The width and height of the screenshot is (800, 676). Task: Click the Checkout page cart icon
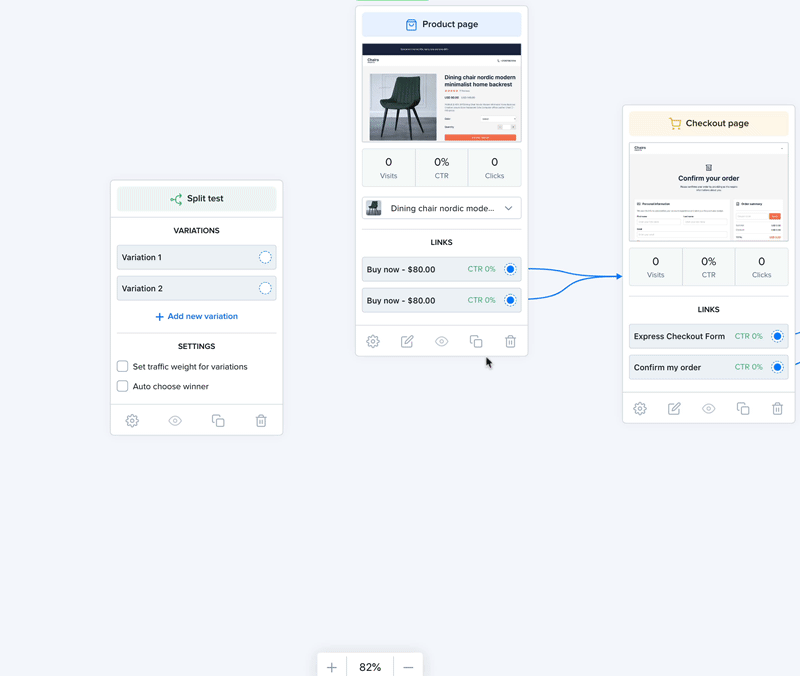tap(675, 123)
